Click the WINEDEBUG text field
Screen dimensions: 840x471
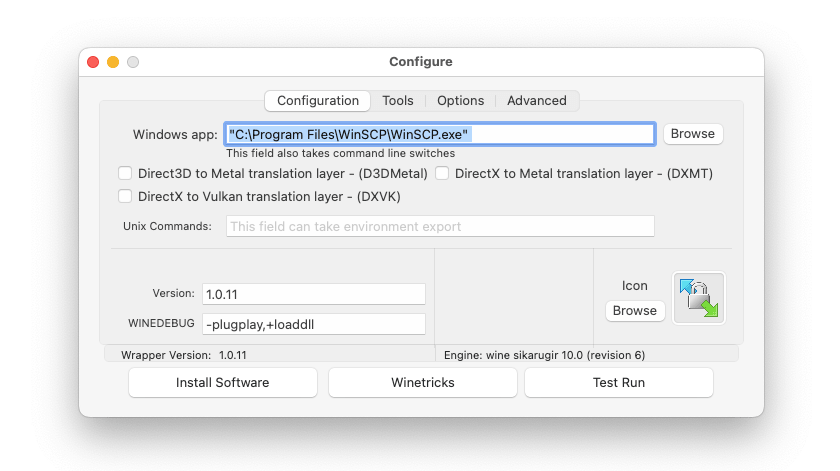[x=314, y=324]
